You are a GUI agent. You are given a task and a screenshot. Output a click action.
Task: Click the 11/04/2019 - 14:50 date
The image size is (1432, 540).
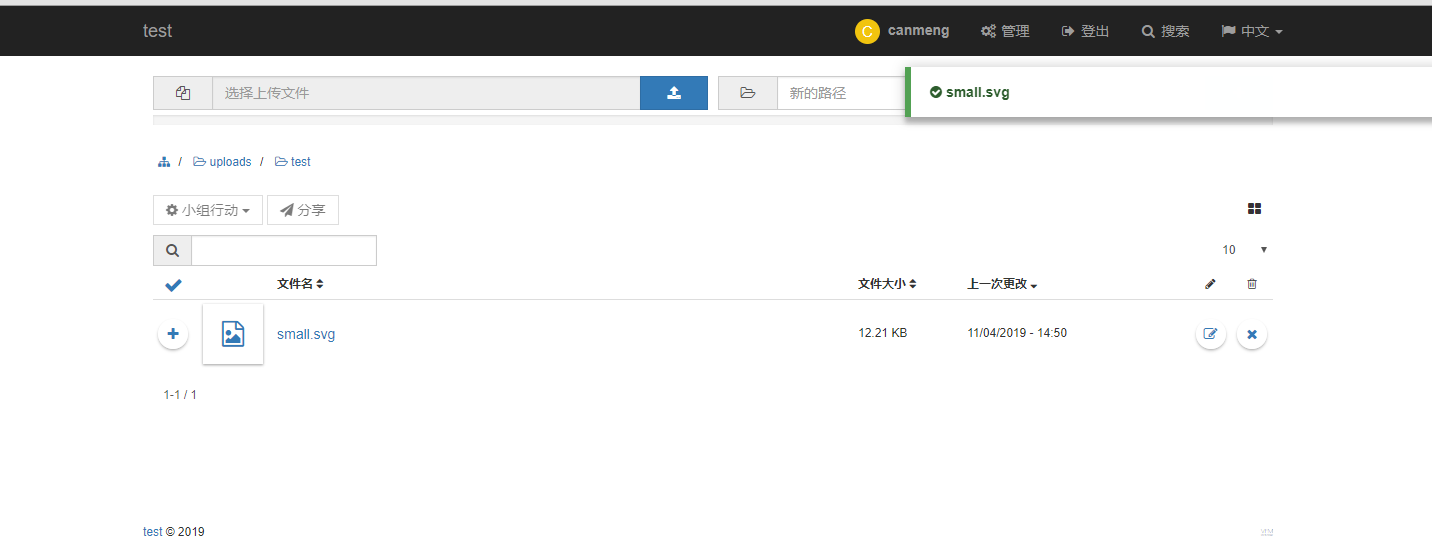tap(1017, 333)
